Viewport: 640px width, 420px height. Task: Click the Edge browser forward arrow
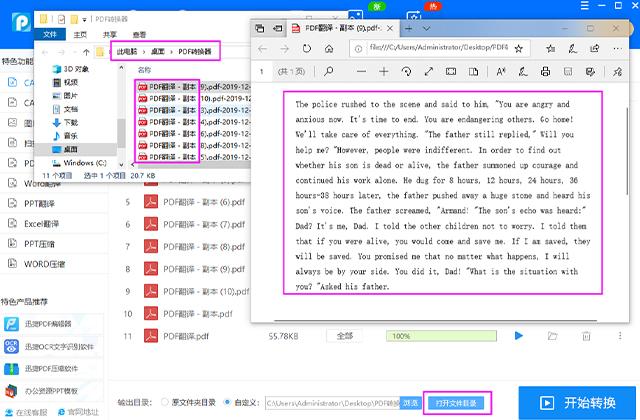[284, 49]
